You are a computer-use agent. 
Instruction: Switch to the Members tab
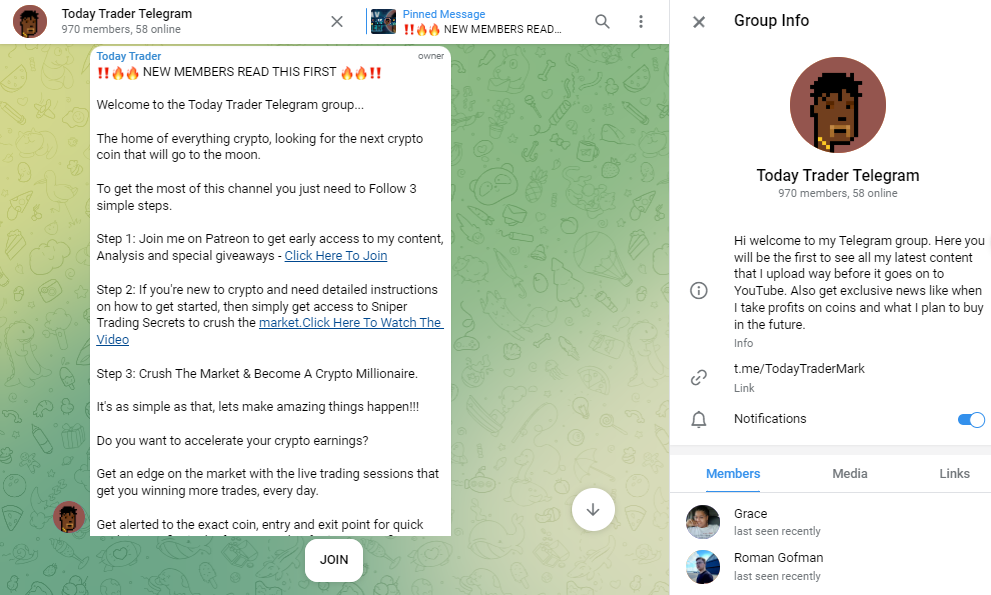click(733, 474)
